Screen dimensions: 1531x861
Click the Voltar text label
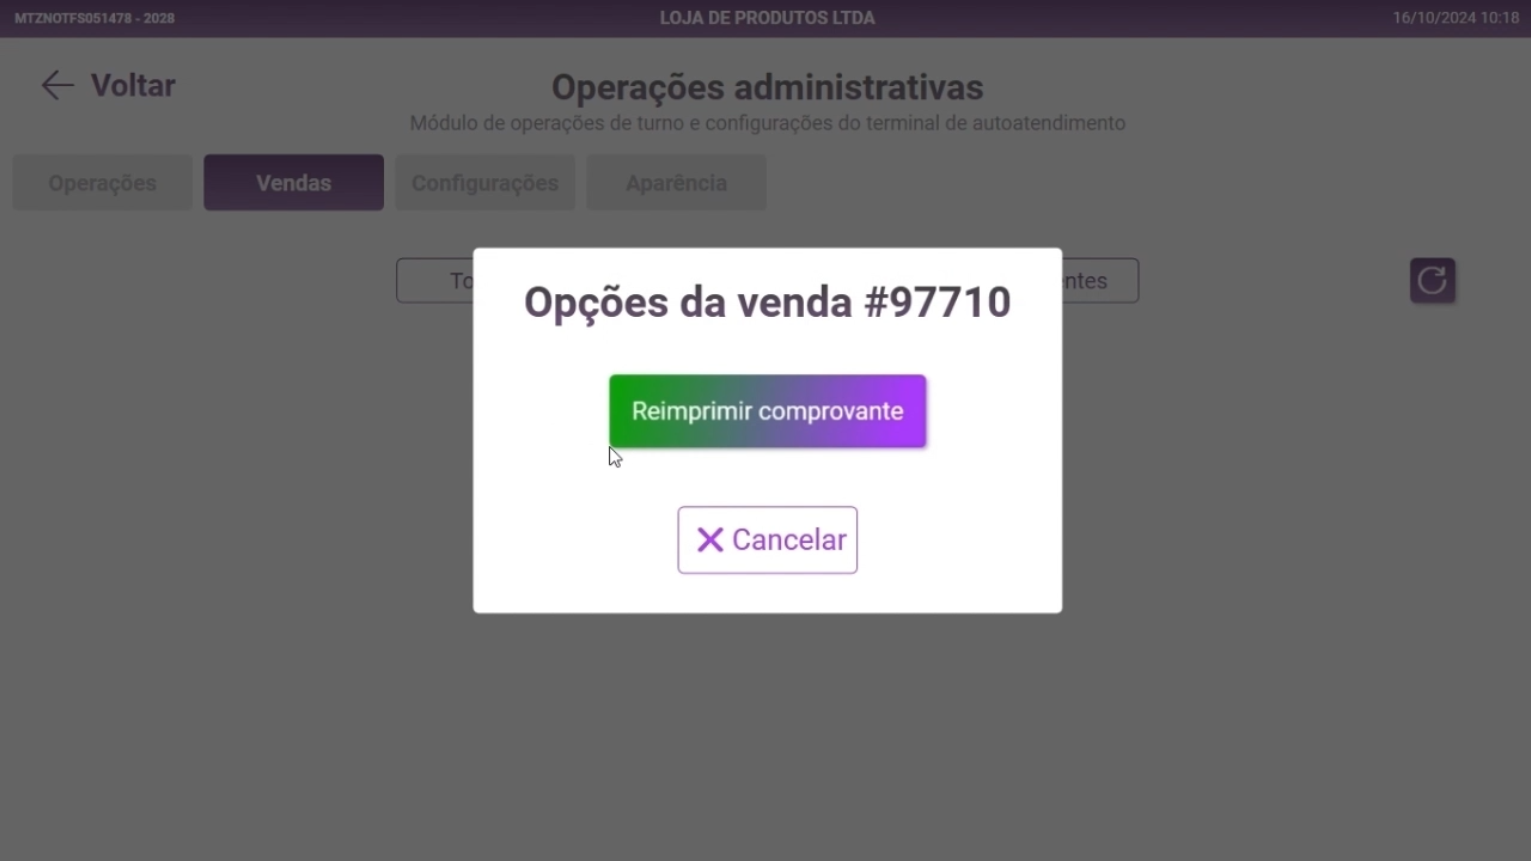click(x=133, y=85)
